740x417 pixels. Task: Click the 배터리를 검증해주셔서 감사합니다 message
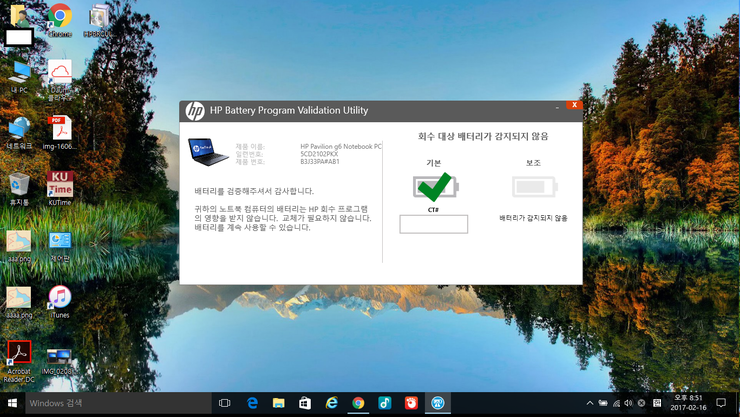pos(254,191)
